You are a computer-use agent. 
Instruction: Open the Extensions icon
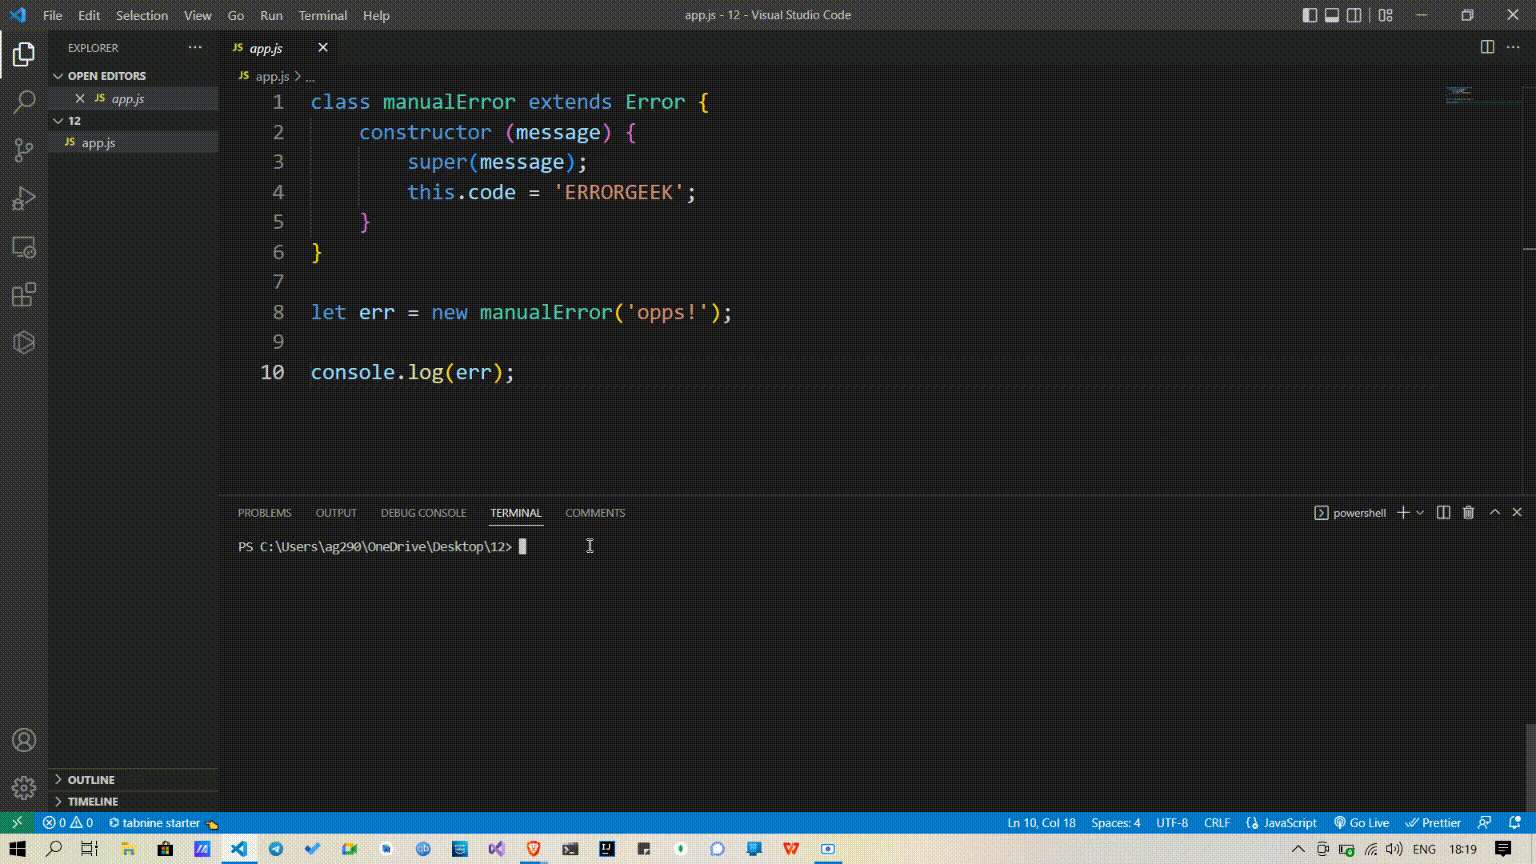pyautogui.click(x=23, y=294)
